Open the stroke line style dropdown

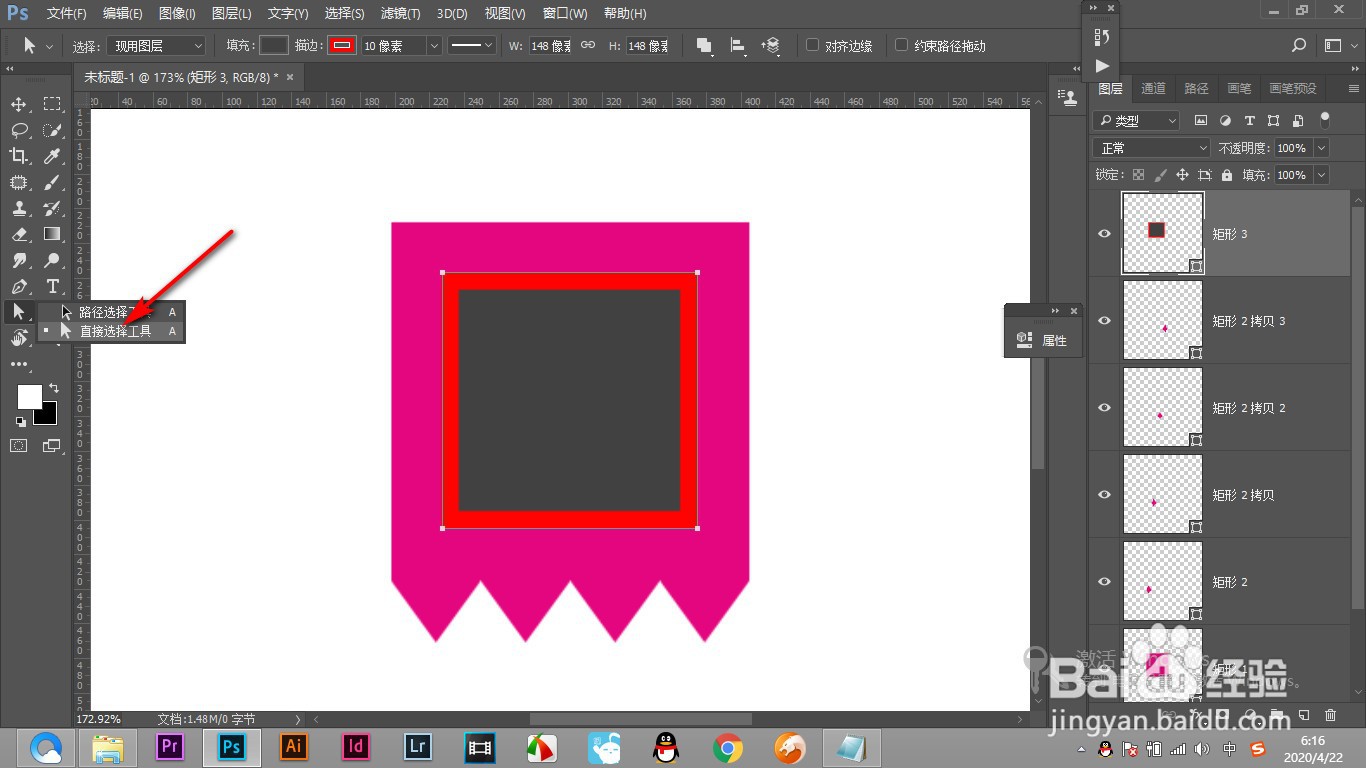[x=472, y=46]
